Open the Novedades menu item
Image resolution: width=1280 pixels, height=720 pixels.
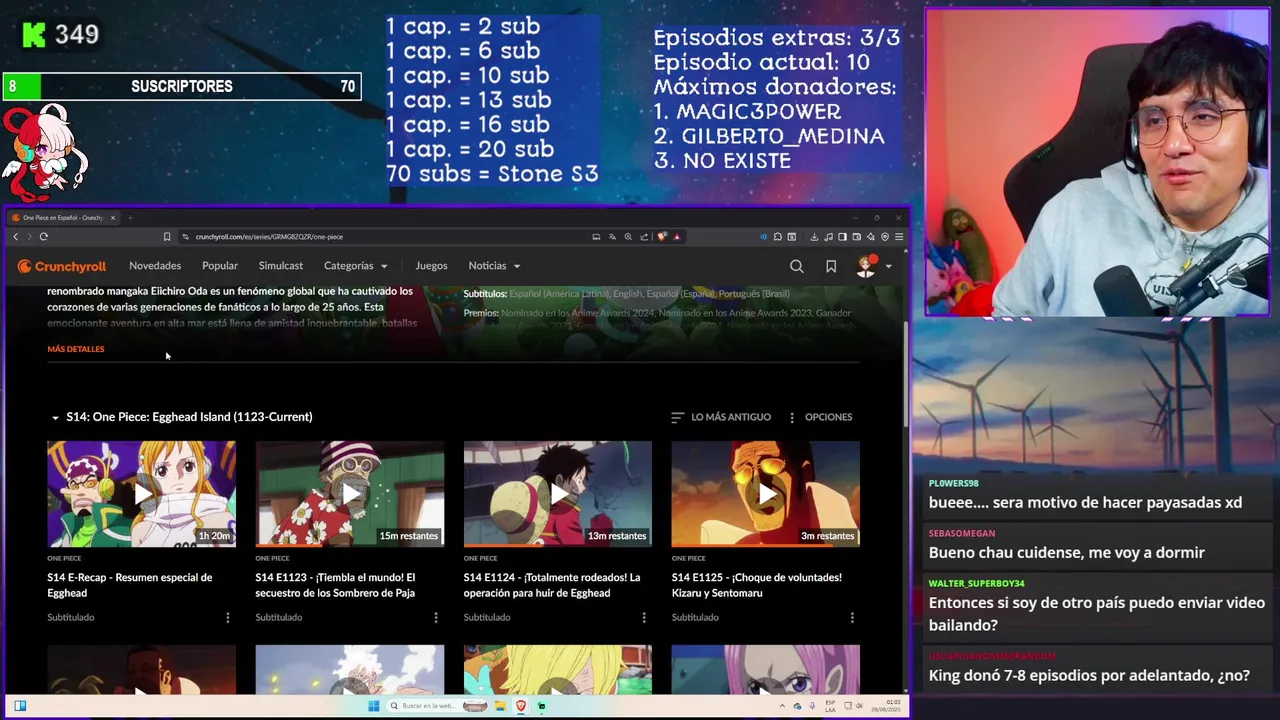[155, 266]
